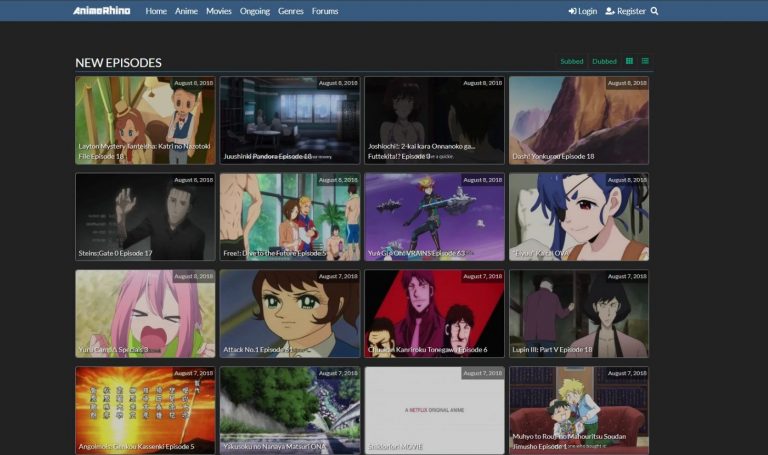
Task: Go to Home in navigation
Action: pos(156,11)
